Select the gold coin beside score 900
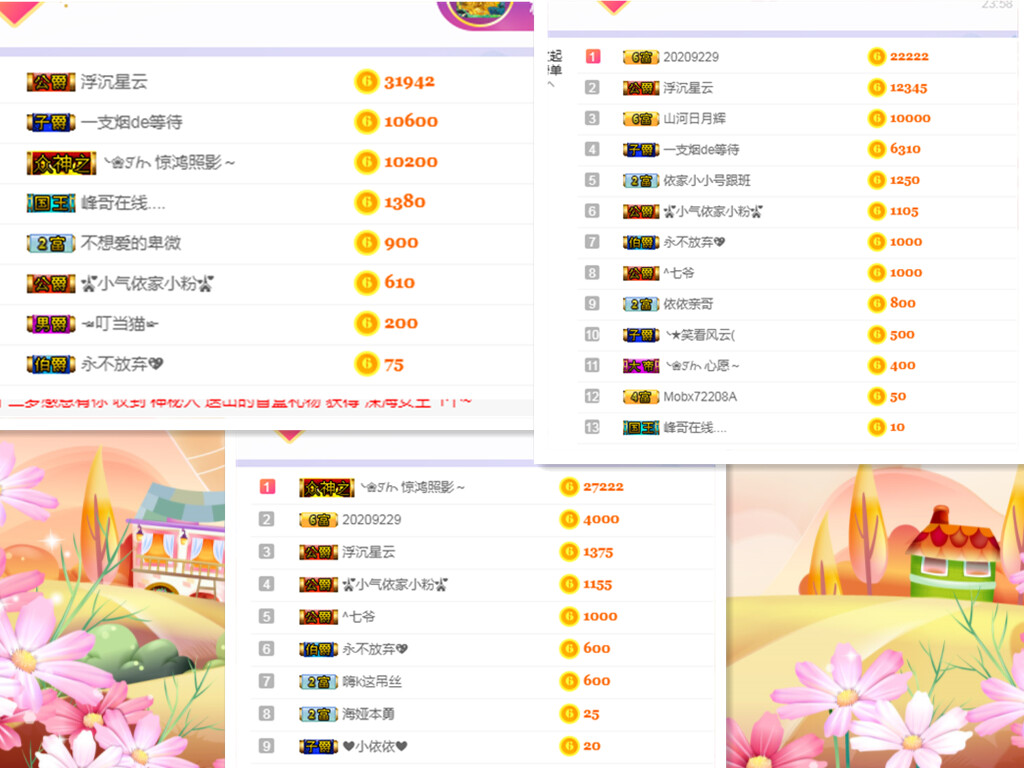 366,243
